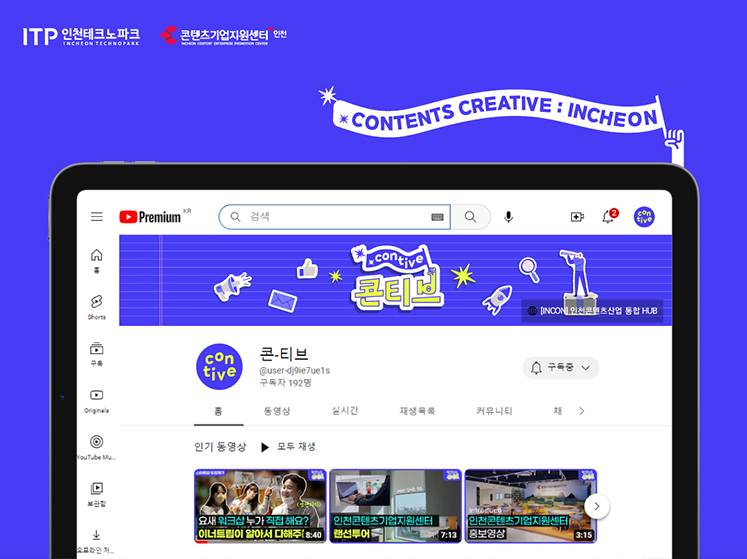Open Shorts in the sidebar
Image resolution: width=747 pixels, height=559 pixels.
tap(97, 307)
